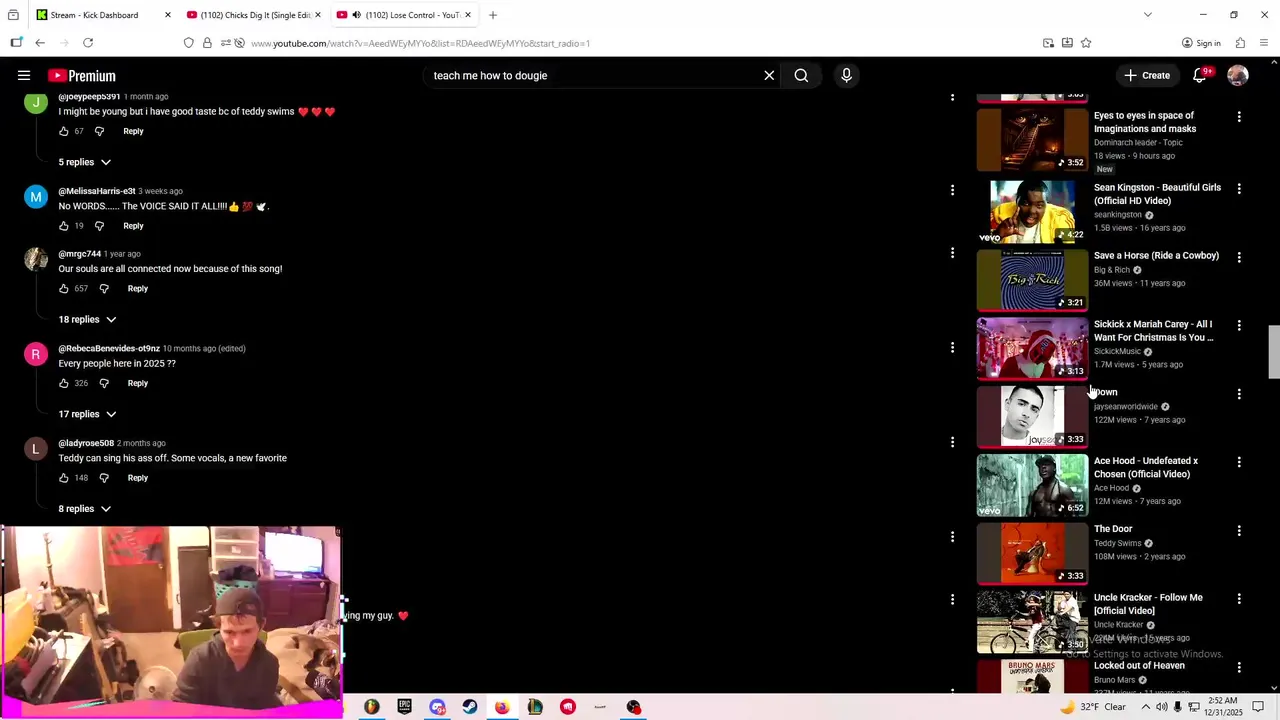Open the notifications bell
This screenshot has width=1280, height=720.
click(1199, 75)
